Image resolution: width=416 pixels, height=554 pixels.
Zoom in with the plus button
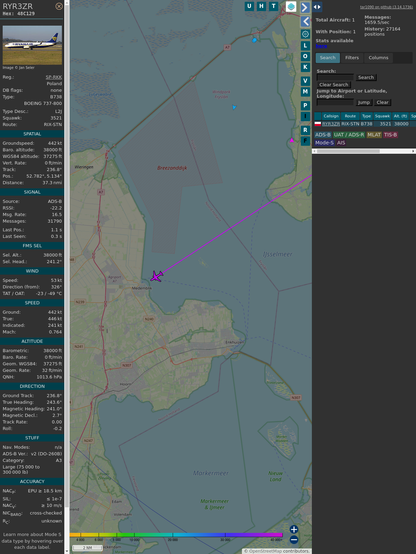pyautogui.click(x=294, y=529)
